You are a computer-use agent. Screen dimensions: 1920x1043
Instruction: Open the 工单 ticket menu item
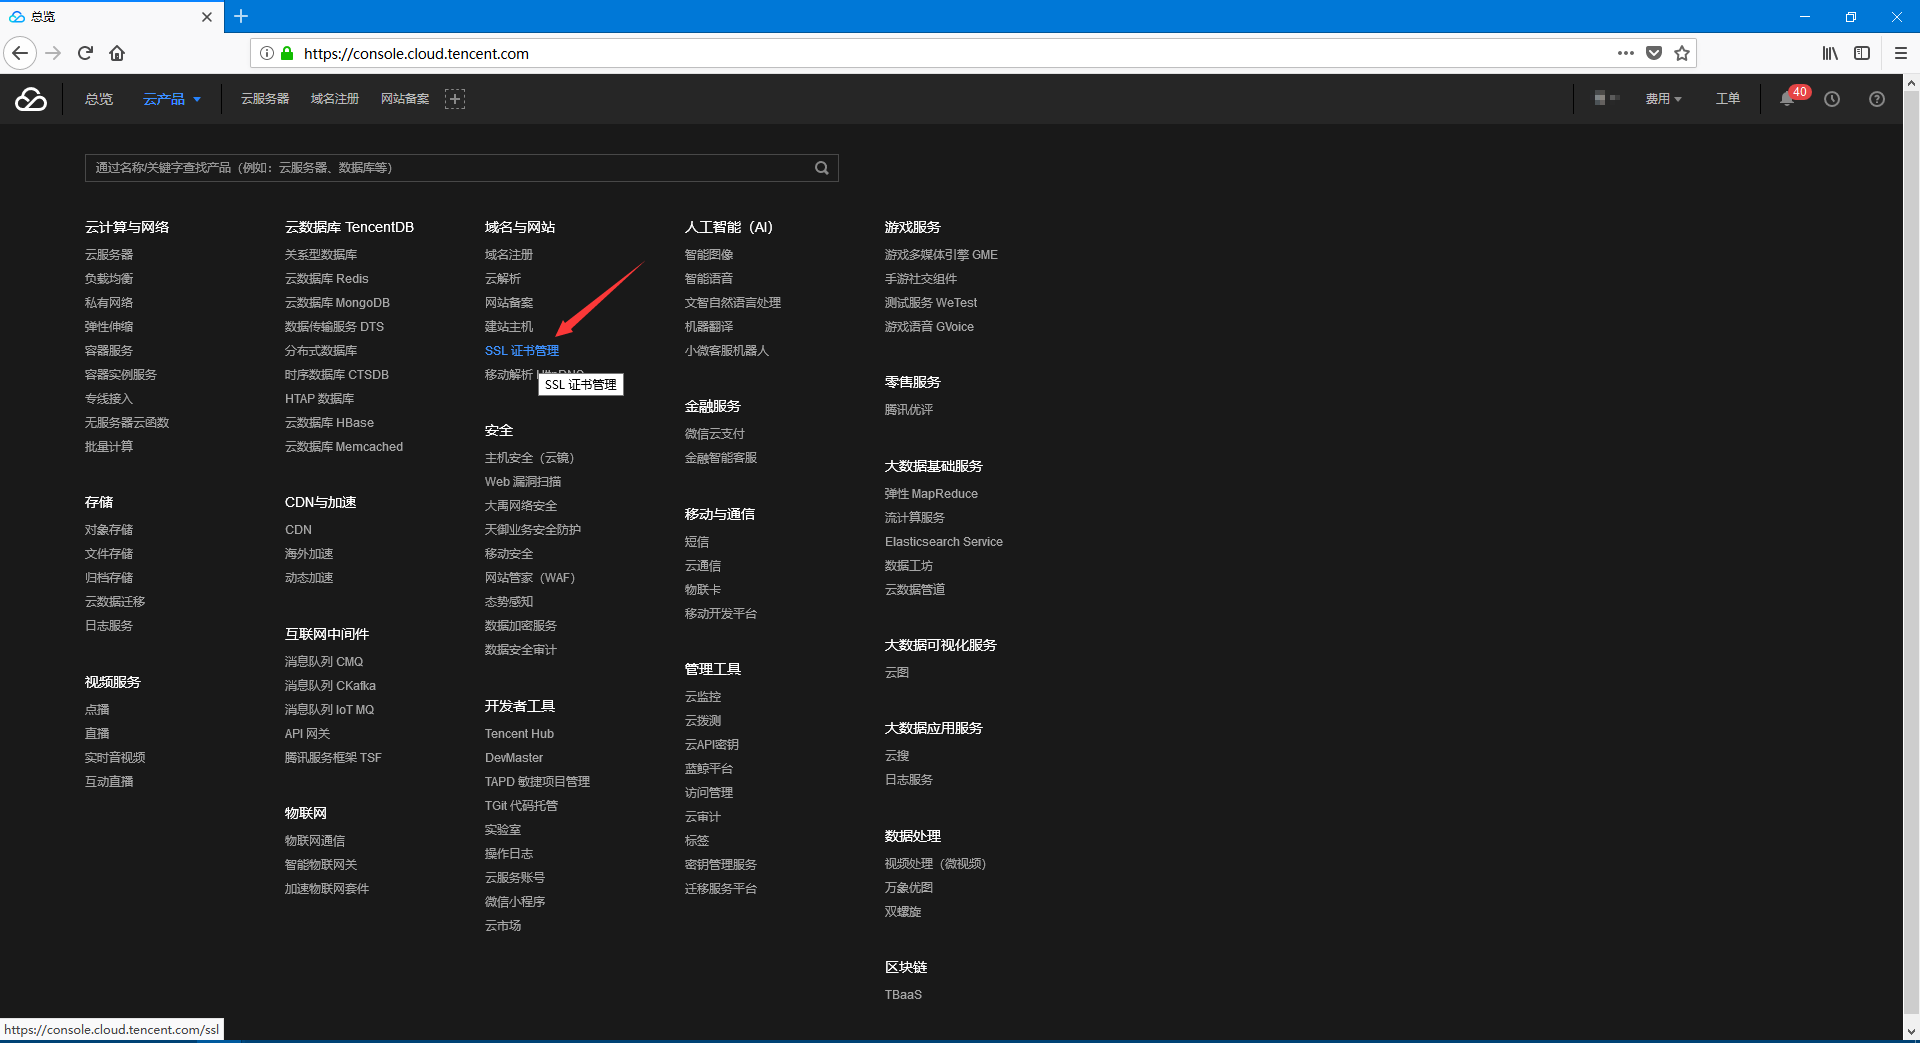tap(1728, 99)
